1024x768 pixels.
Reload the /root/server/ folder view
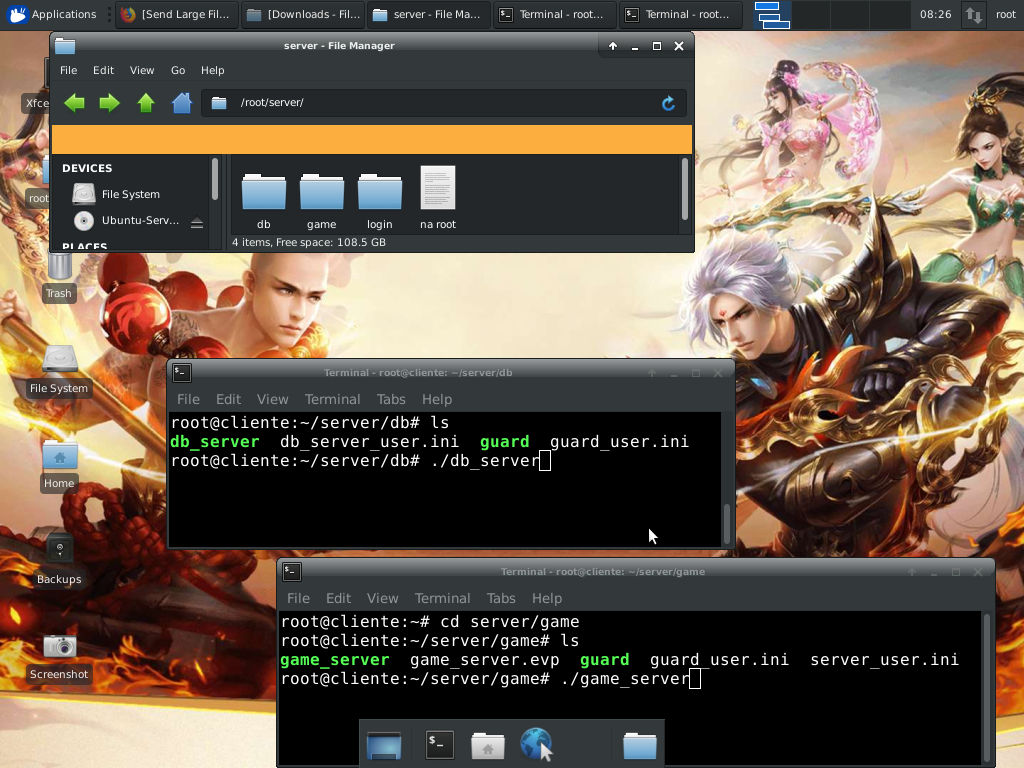click(668, 103)
